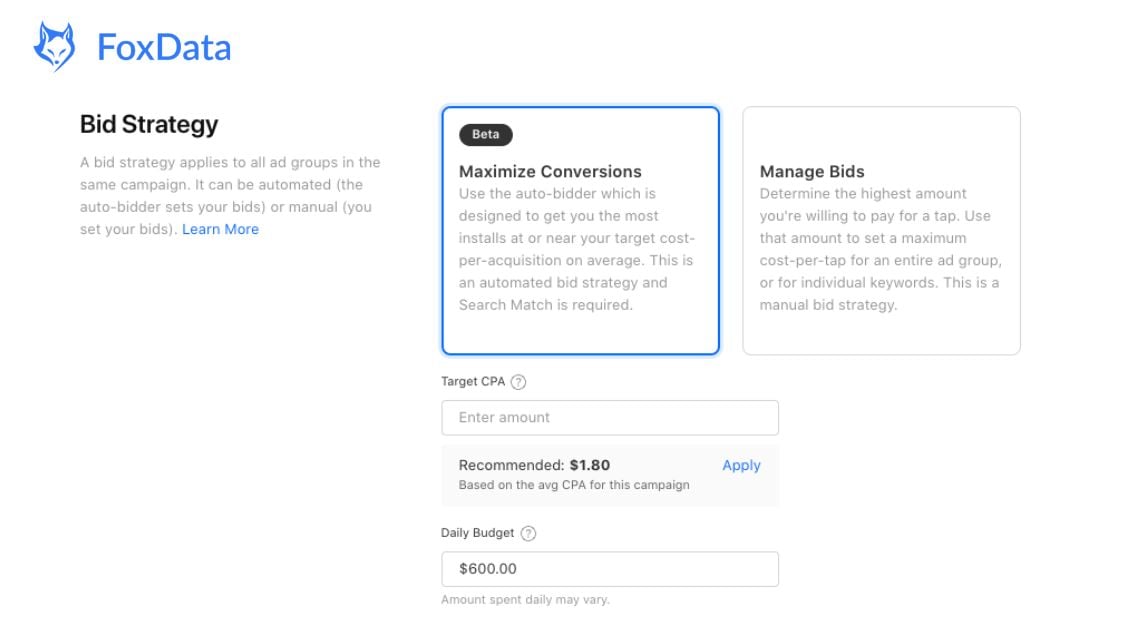Click the Bid Strategy heading
The width and height of the screenshot is (1140, 641).
coord(148,125)
